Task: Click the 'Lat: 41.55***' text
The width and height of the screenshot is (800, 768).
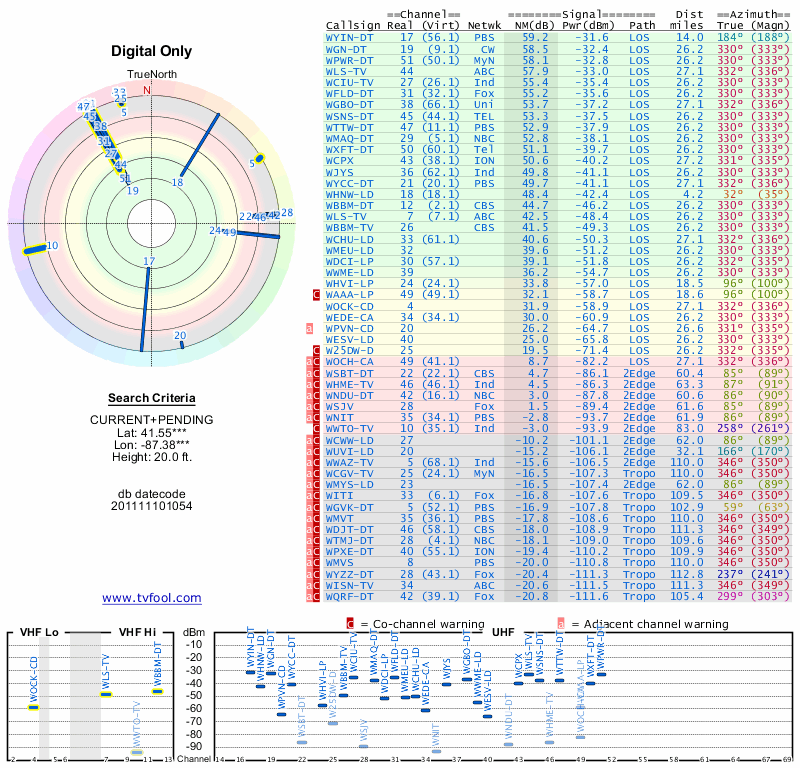Action: pos(152,433)
